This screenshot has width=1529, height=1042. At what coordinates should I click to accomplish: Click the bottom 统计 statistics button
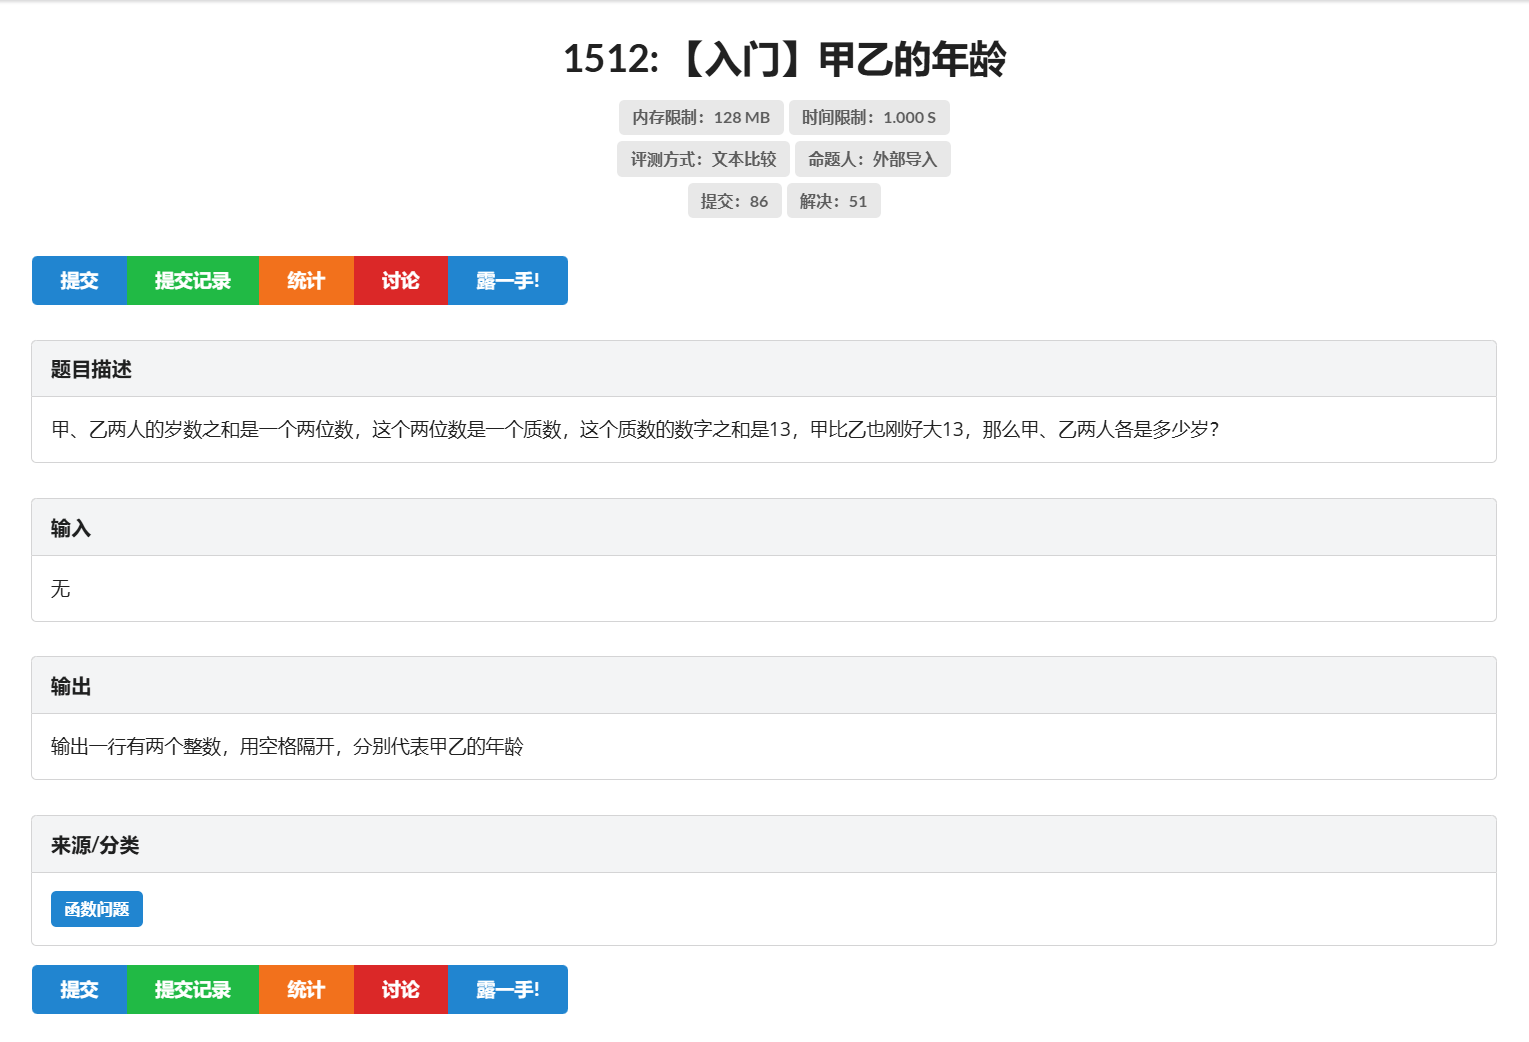(306, 989)
